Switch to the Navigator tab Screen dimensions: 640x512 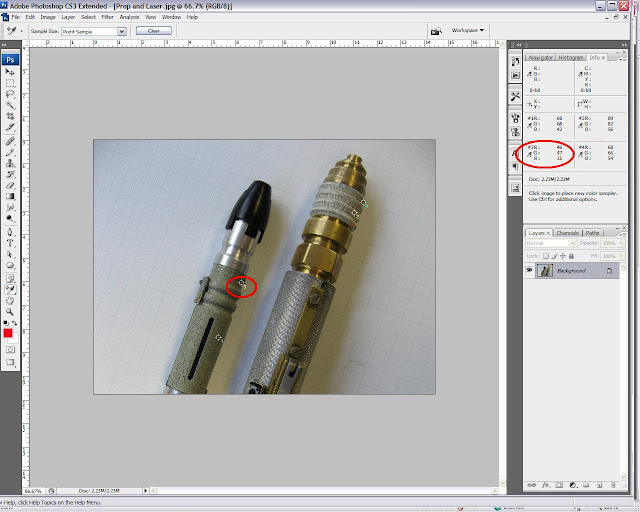click(x=540, y=58)
